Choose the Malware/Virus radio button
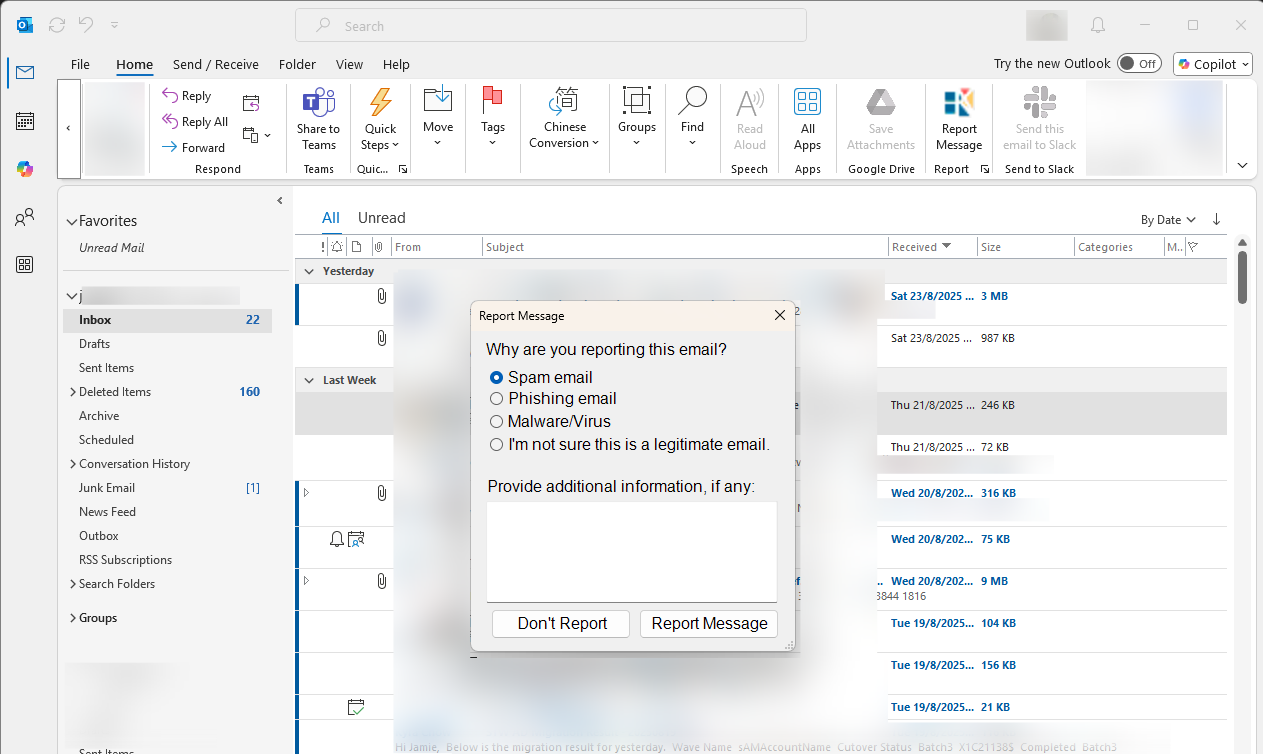Viewport: 1263px width, 754px height. point(496,422)
